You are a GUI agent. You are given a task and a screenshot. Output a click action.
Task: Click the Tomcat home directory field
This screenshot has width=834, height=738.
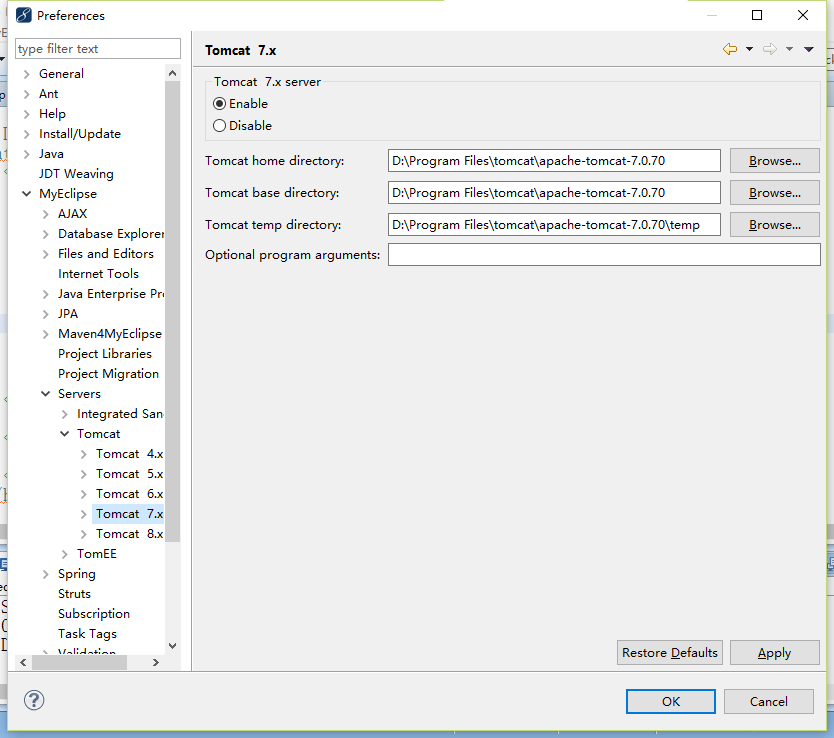(x=554, y=161)
